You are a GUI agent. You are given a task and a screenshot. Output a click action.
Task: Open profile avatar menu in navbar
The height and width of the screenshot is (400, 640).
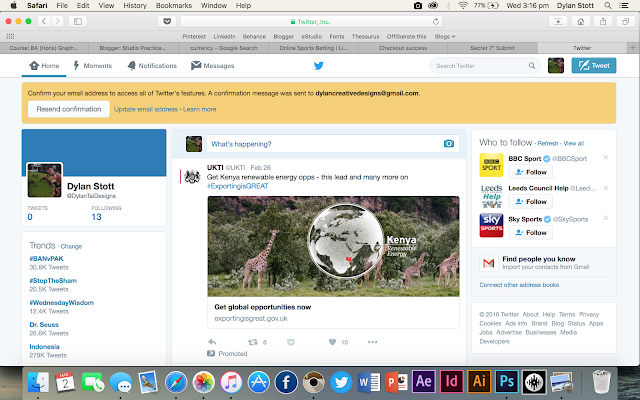[x=556, y=66]
